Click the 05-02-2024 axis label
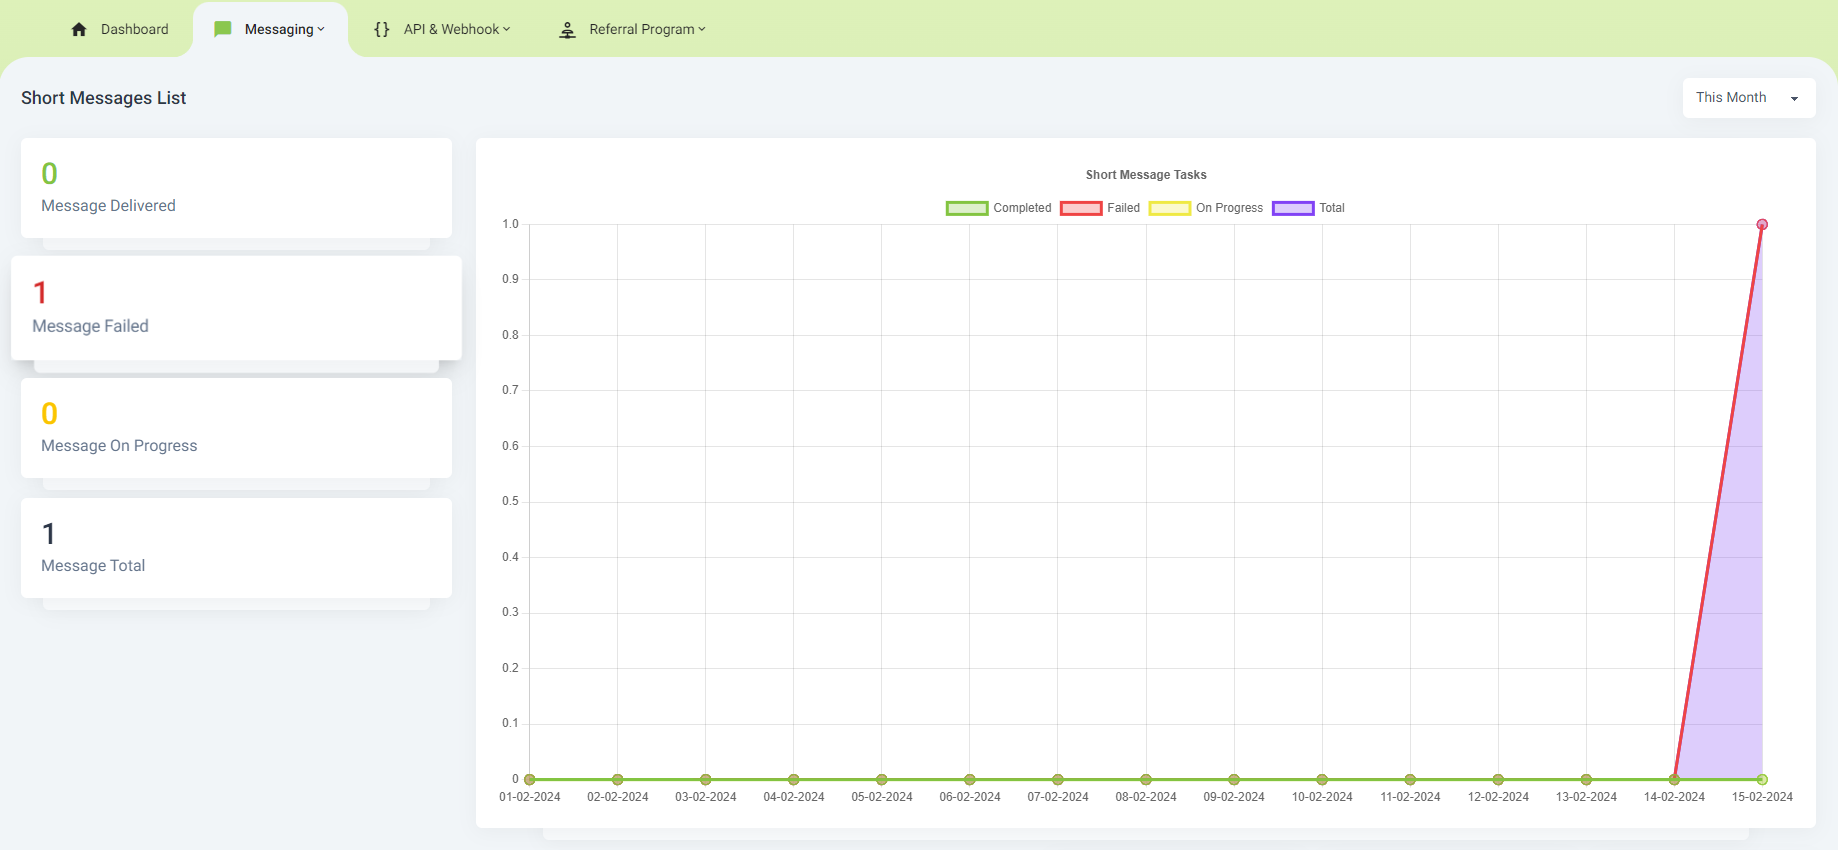 (x=882, y=797)
